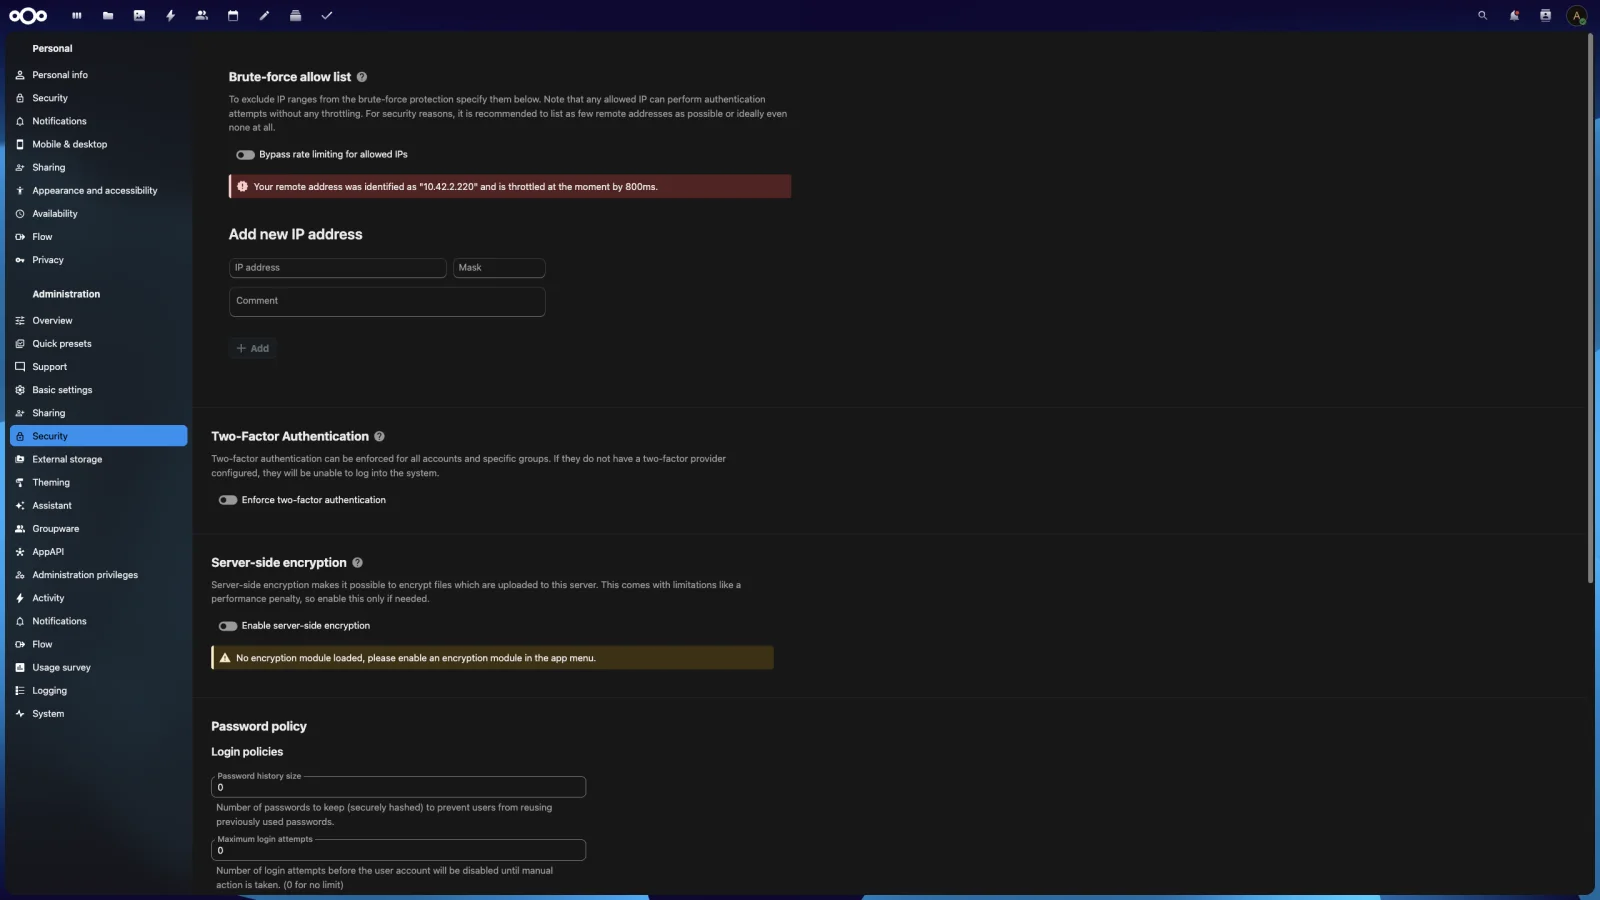The height and width of the screenshot is (900, 1600).
Task: Open Groupware settings
Action: click(99, 529)
